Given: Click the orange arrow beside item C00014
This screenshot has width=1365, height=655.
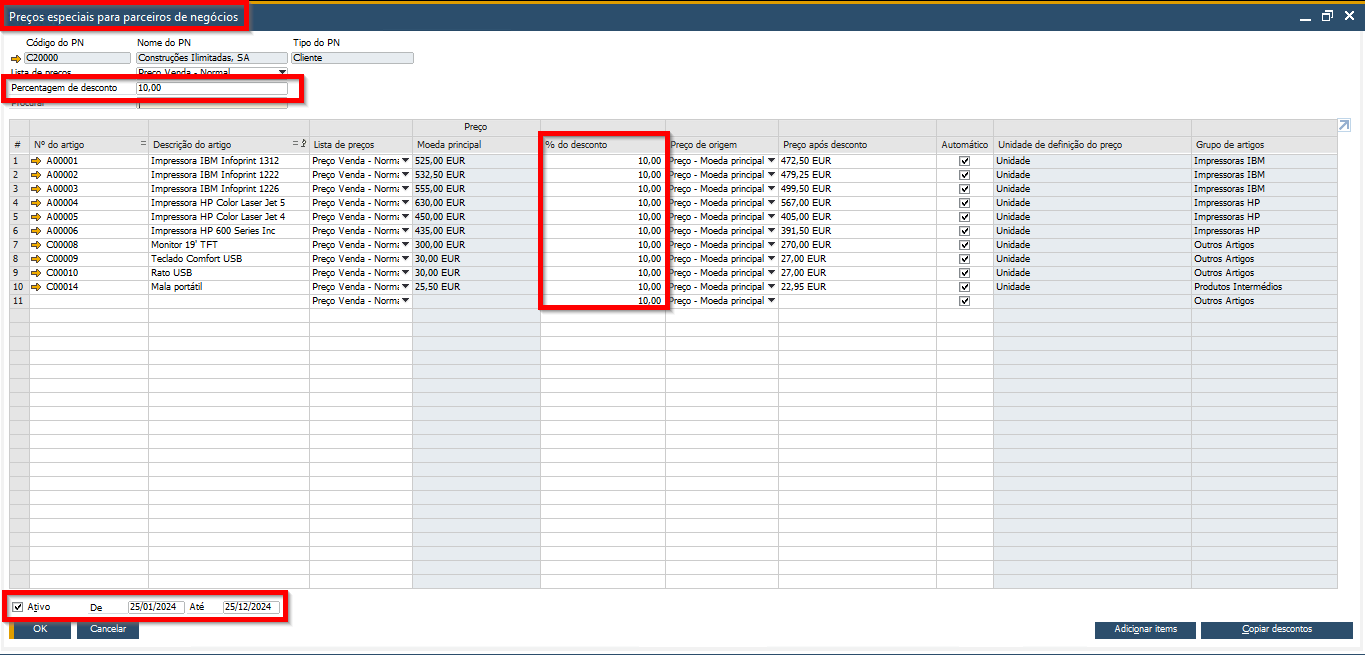Looking at the screenshot, I should point(37,287).
